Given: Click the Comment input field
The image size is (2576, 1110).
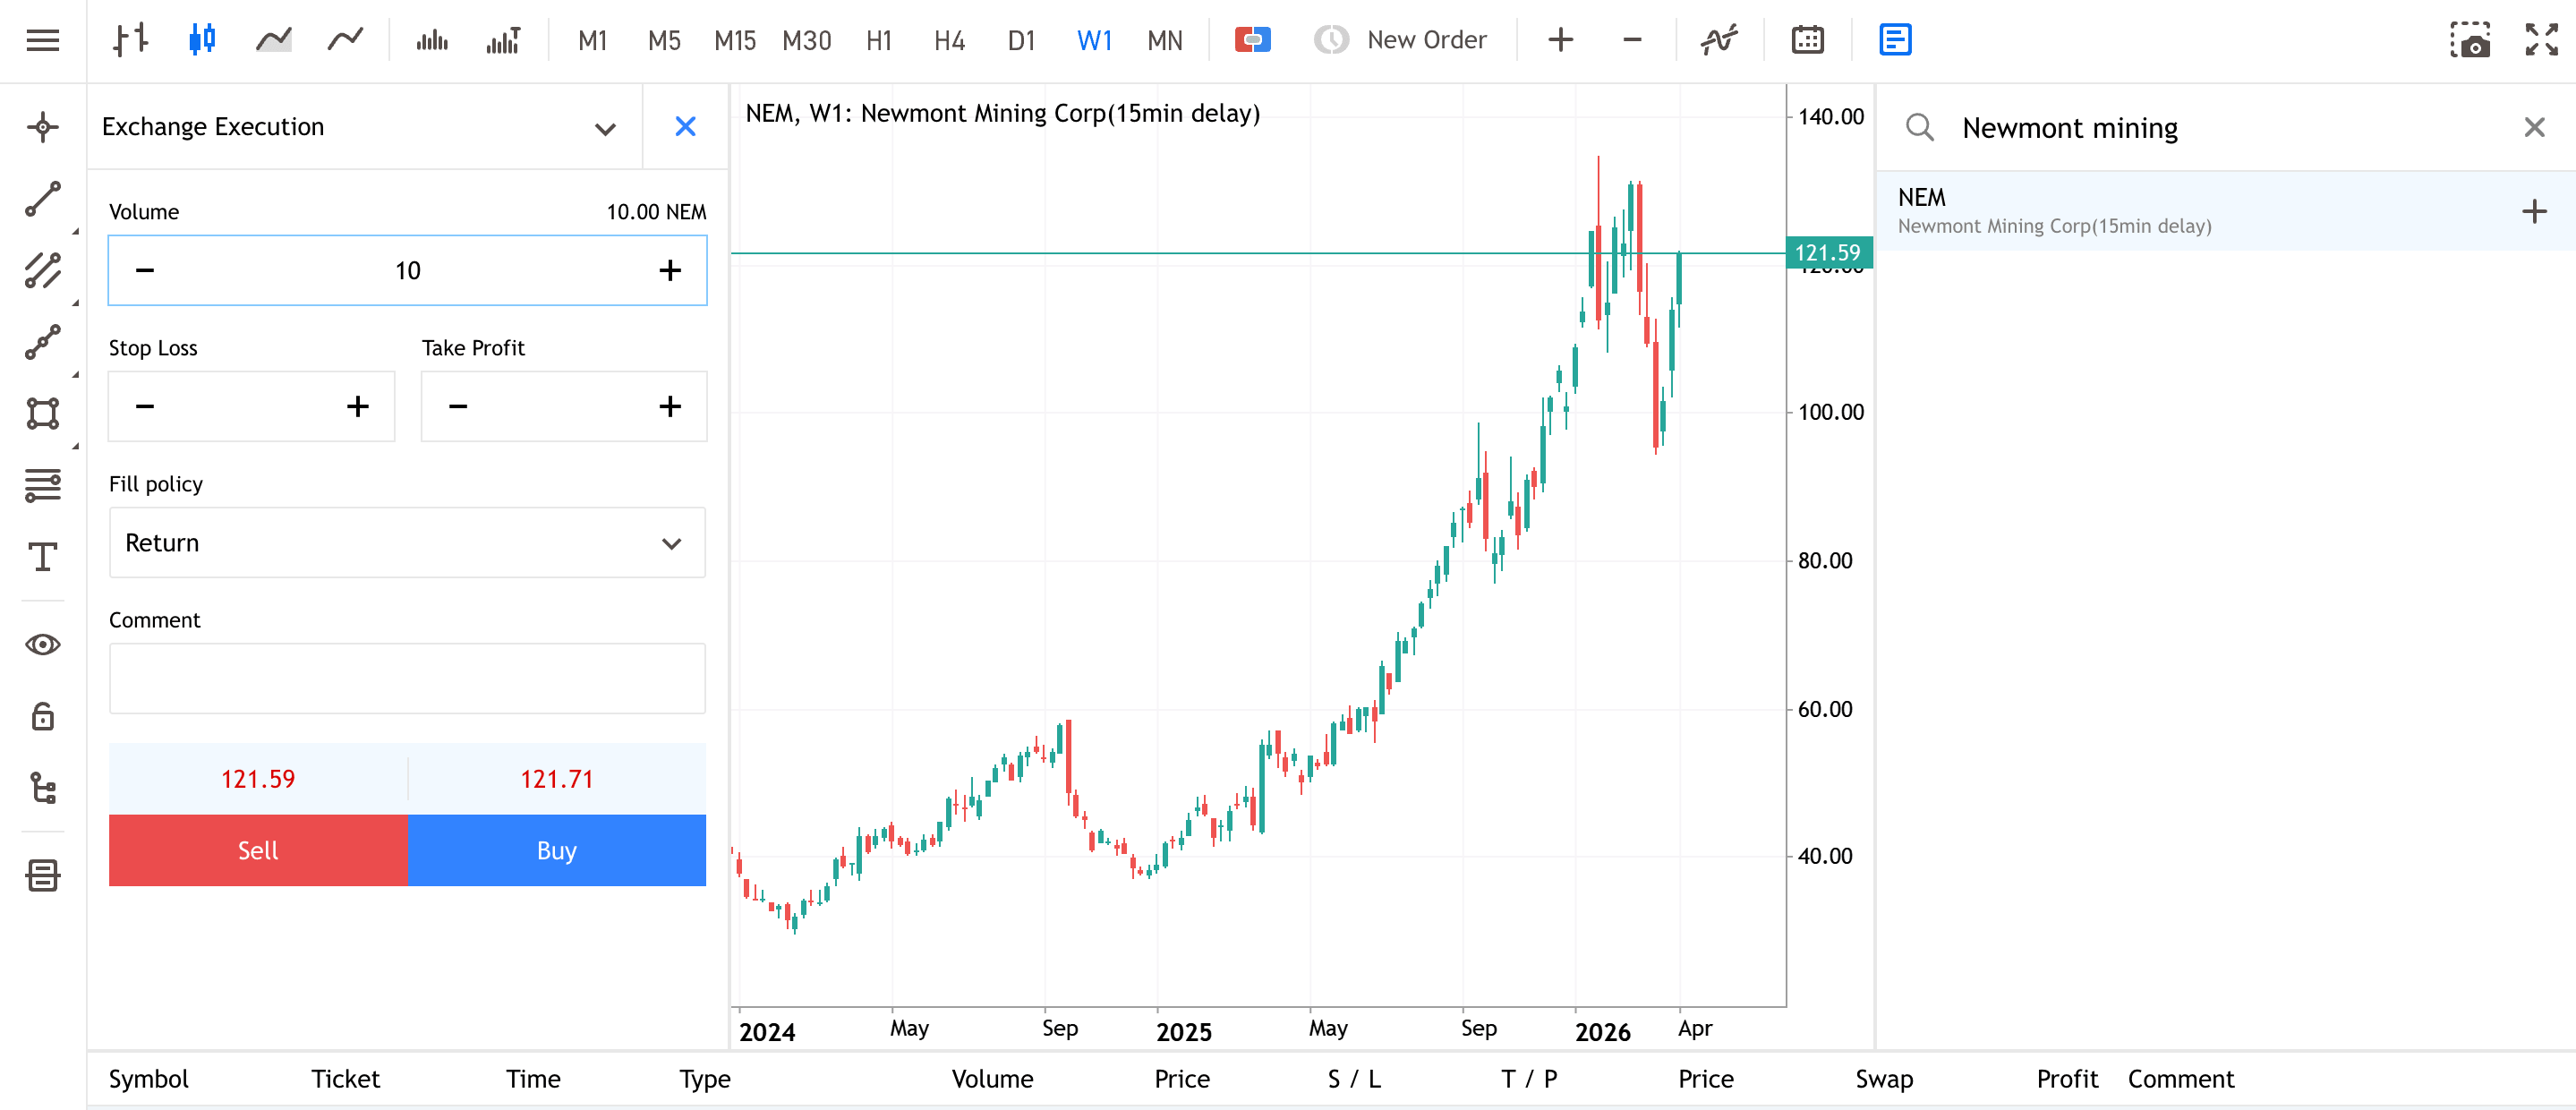Looking at the screenshot, I should (407, 679).
